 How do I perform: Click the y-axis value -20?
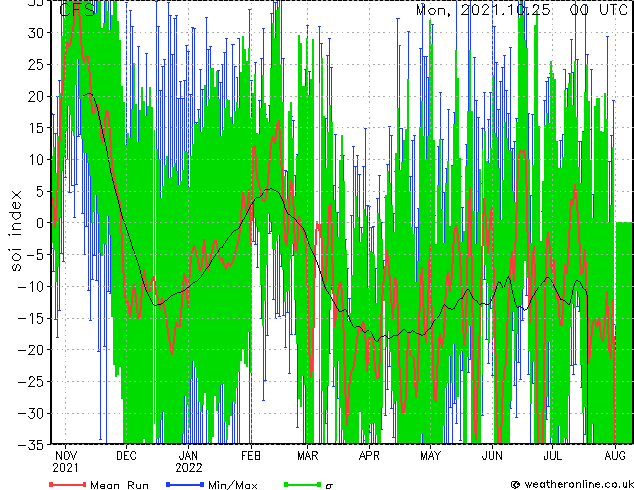(x=31, y=350)
